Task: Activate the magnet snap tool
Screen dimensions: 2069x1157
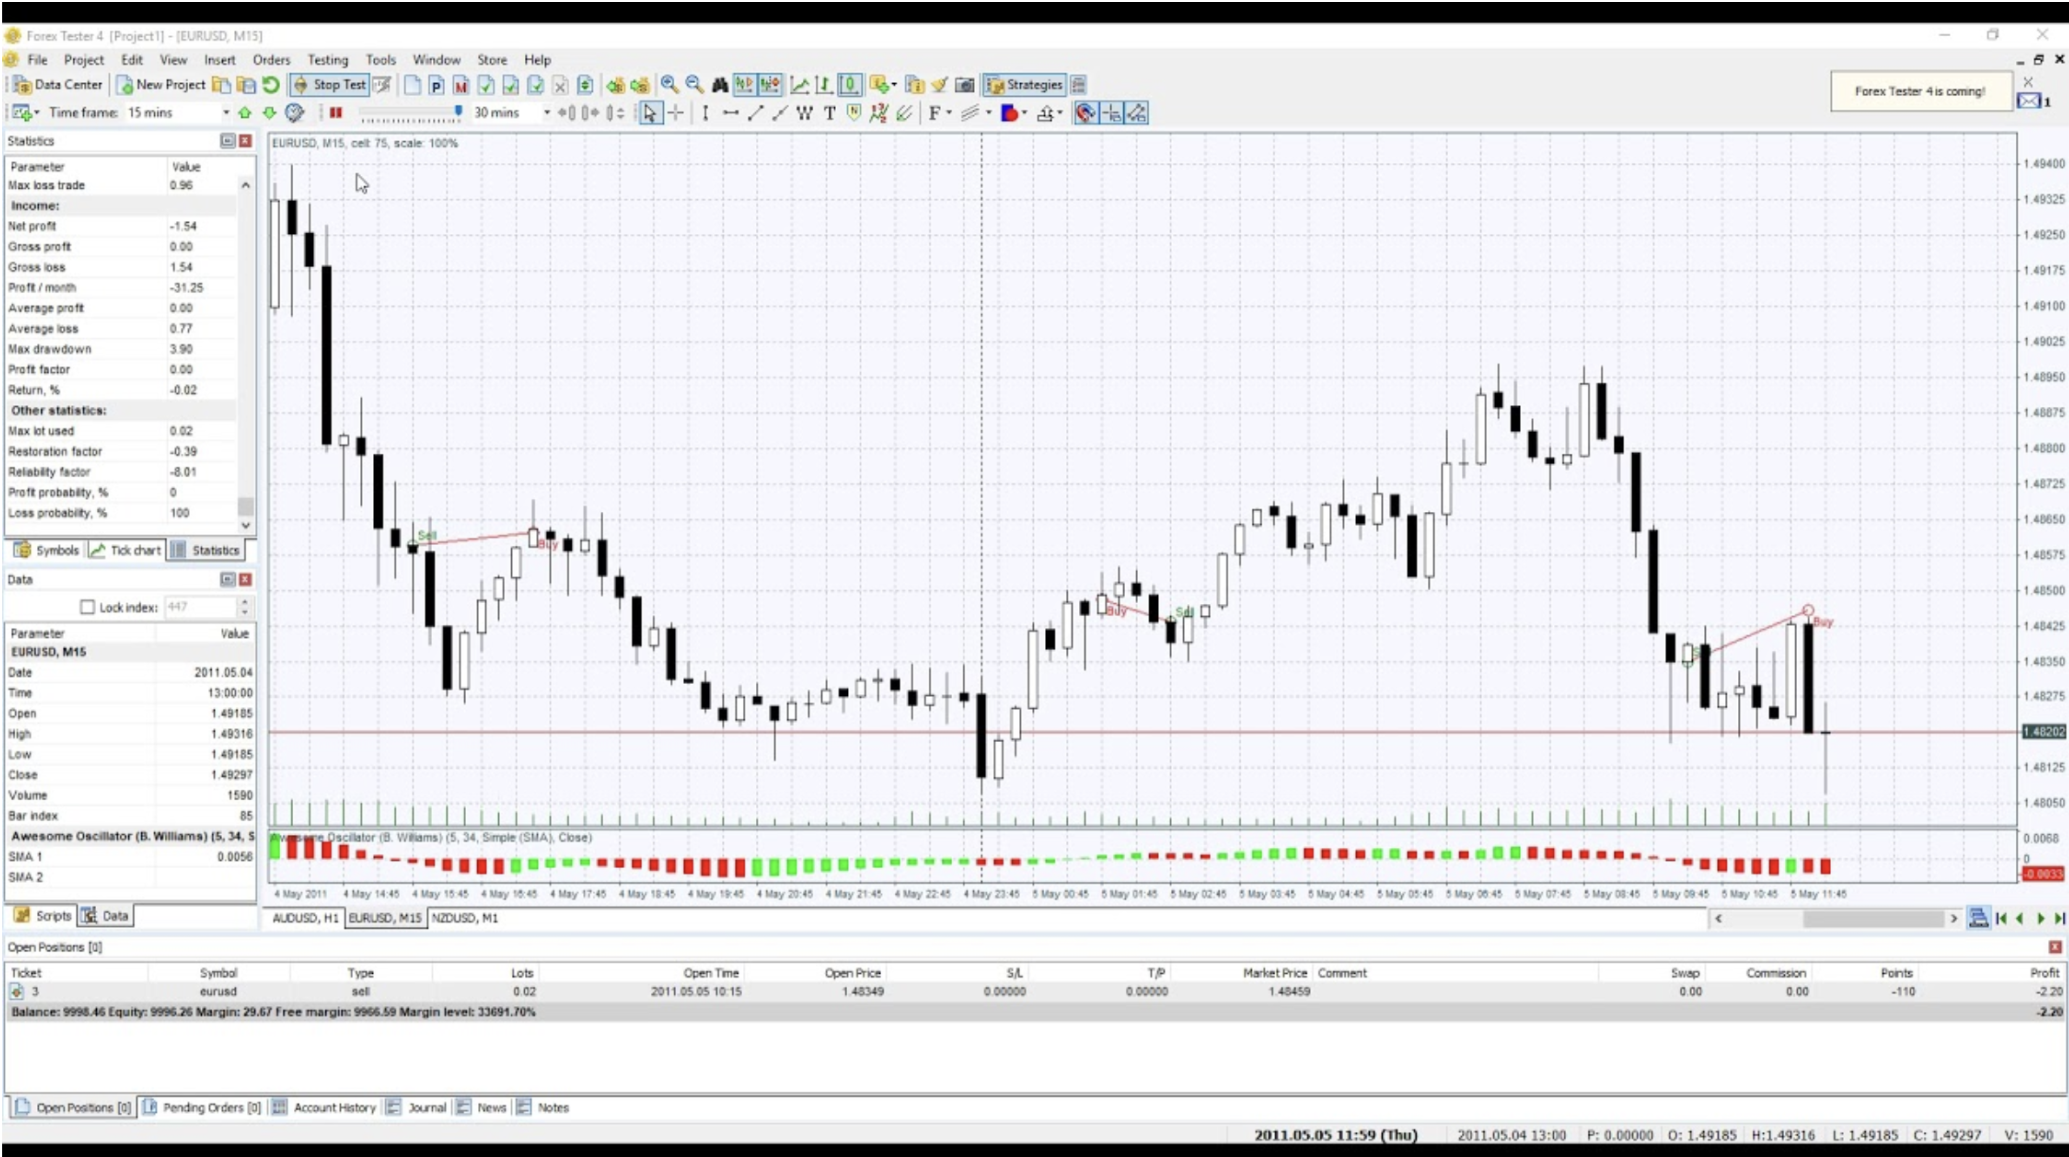Action: tap(1086, 113)
